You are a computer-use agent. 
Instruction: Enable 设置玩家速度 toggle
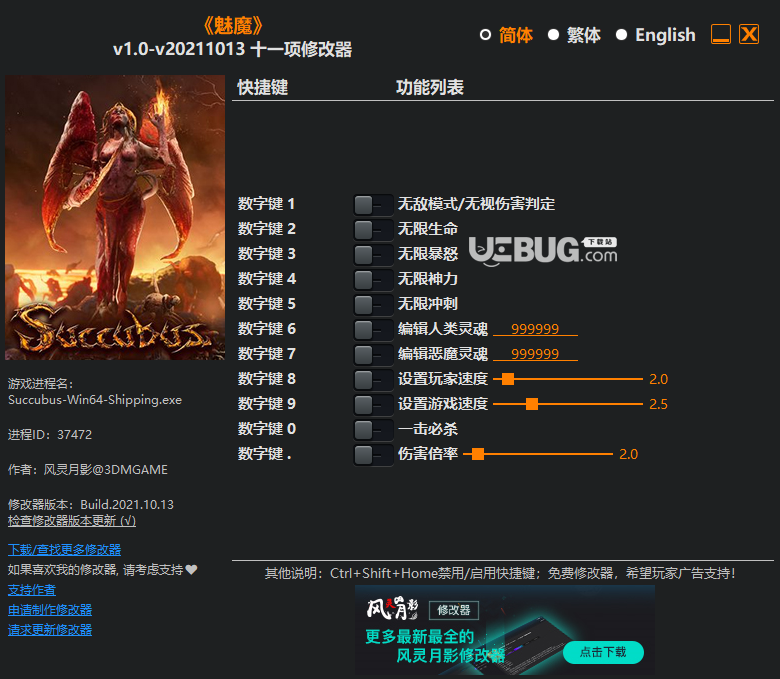373,379
